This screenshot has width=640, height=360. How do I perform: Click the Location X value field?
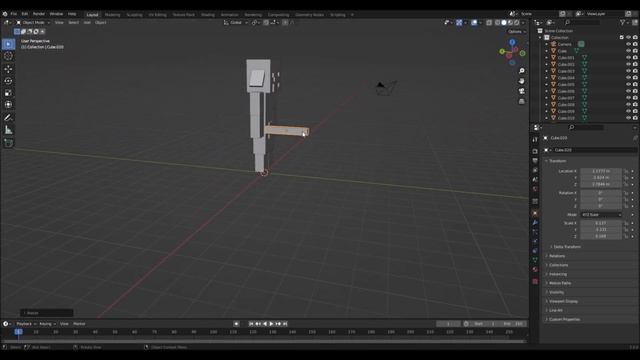(601, 171)
